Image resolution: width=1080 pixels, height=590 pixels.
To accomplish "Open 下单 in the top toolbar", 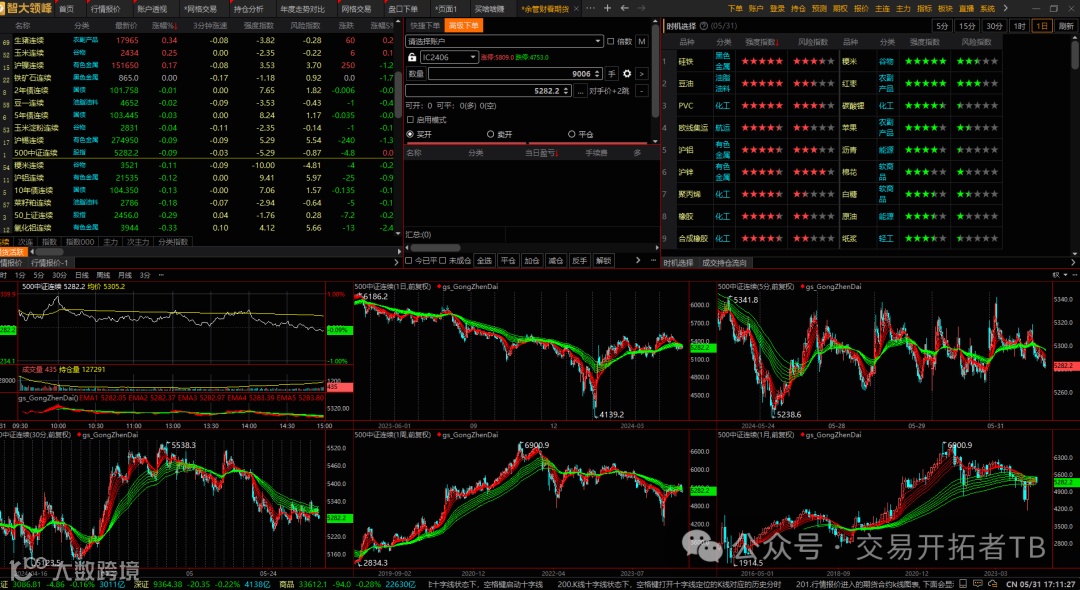I will [735, 9].
